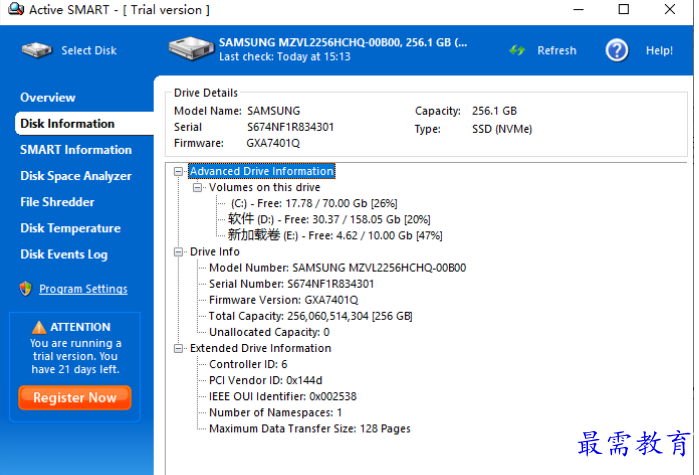Screen dimensions: 699x475
Task: Select the PCI Vendor ID row
Action: (x=266, y=381)
